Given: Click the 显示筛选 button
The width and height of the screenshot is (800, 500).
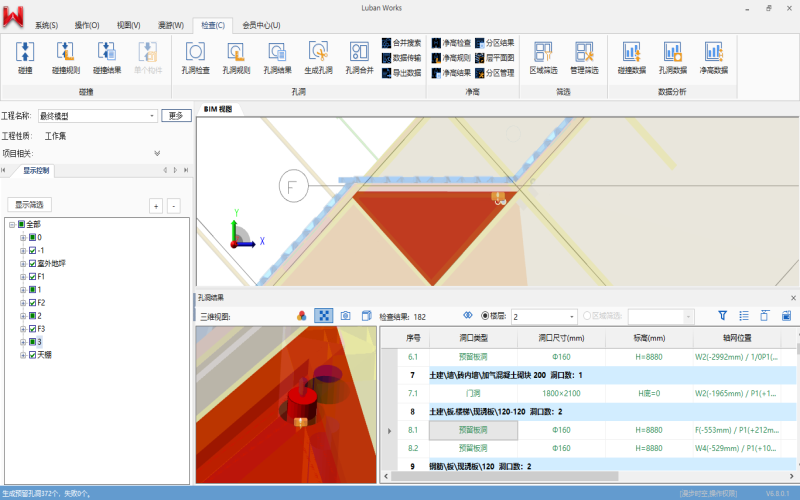Looking at the screenshot, I should click(x=29, y=205).
